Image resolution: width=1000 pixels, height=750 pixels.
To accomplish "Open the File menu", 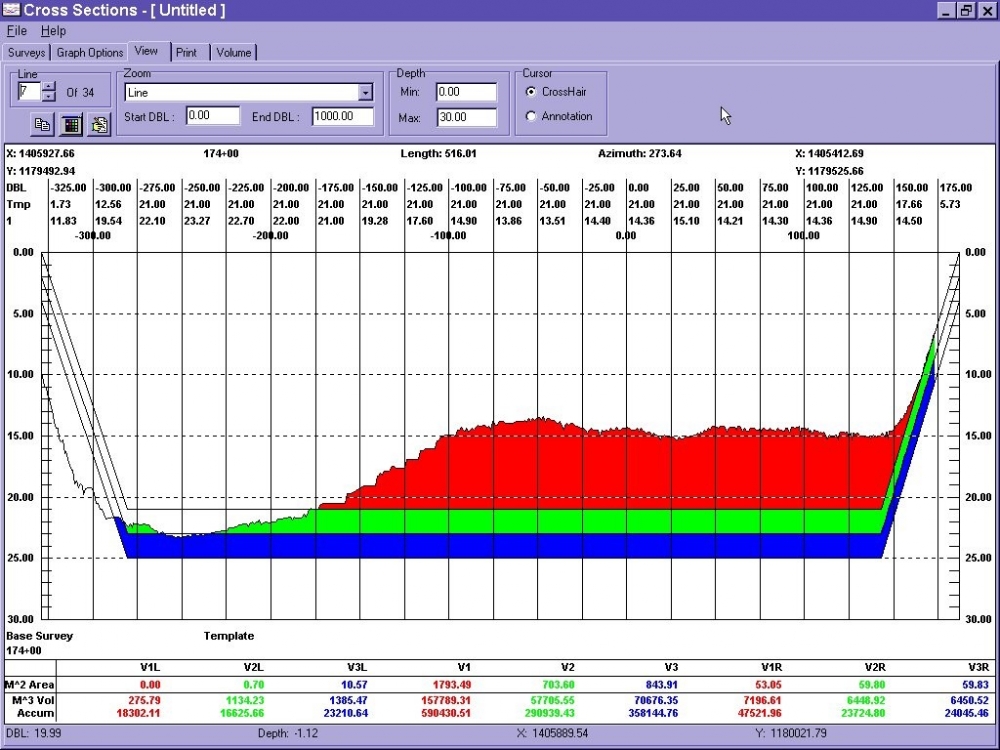I will point(17,31).
